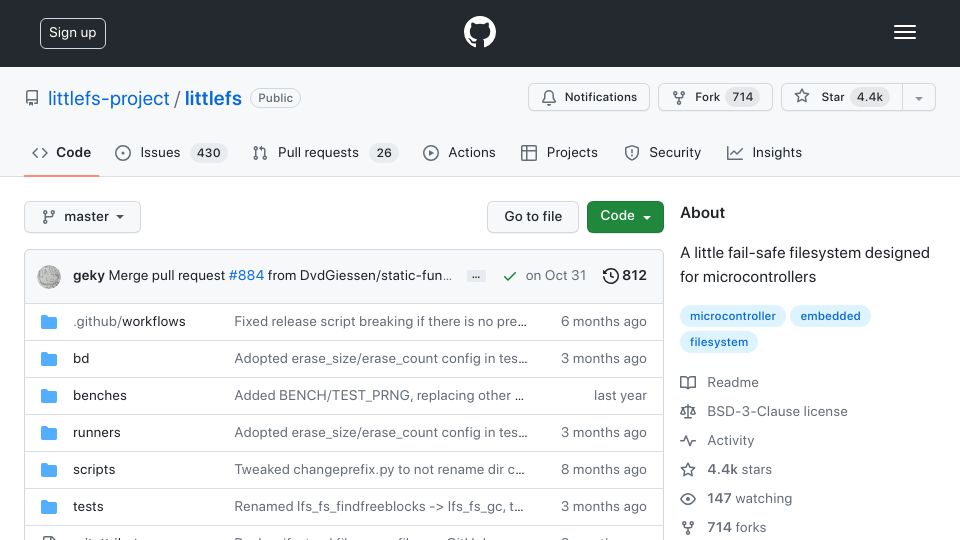
Task: Open the Star list dropdown arrow
Action: (918, 98)
